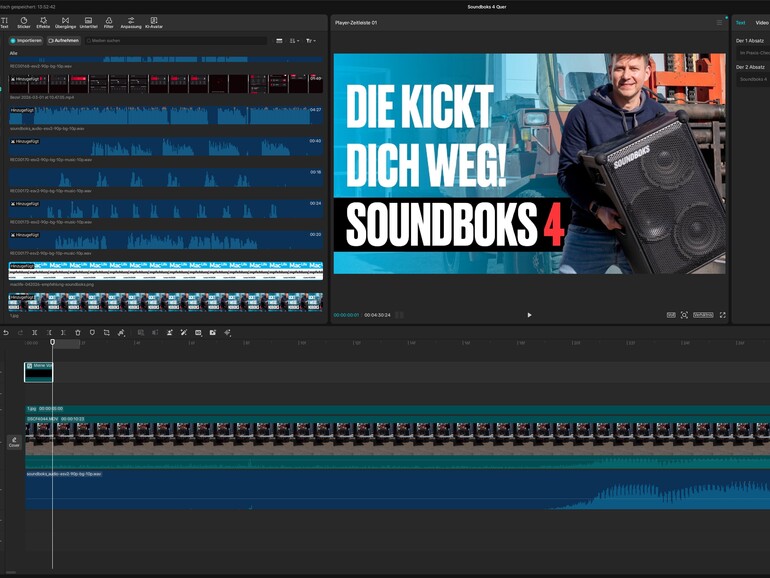
Task: Switch to the Video tab in inspector
Action: coord(762,23)
